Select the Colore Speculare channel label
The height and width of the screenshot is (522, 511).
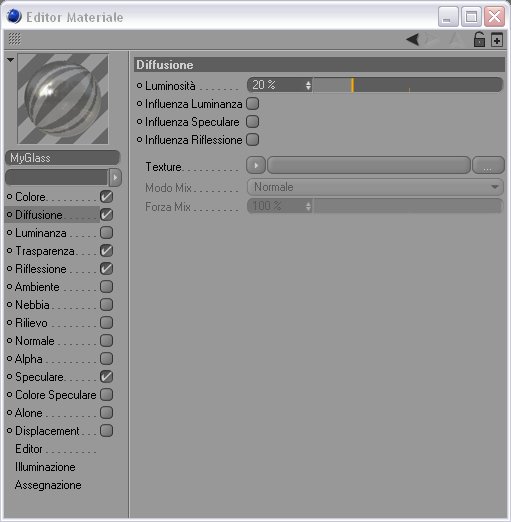click(x=56, y=395)
